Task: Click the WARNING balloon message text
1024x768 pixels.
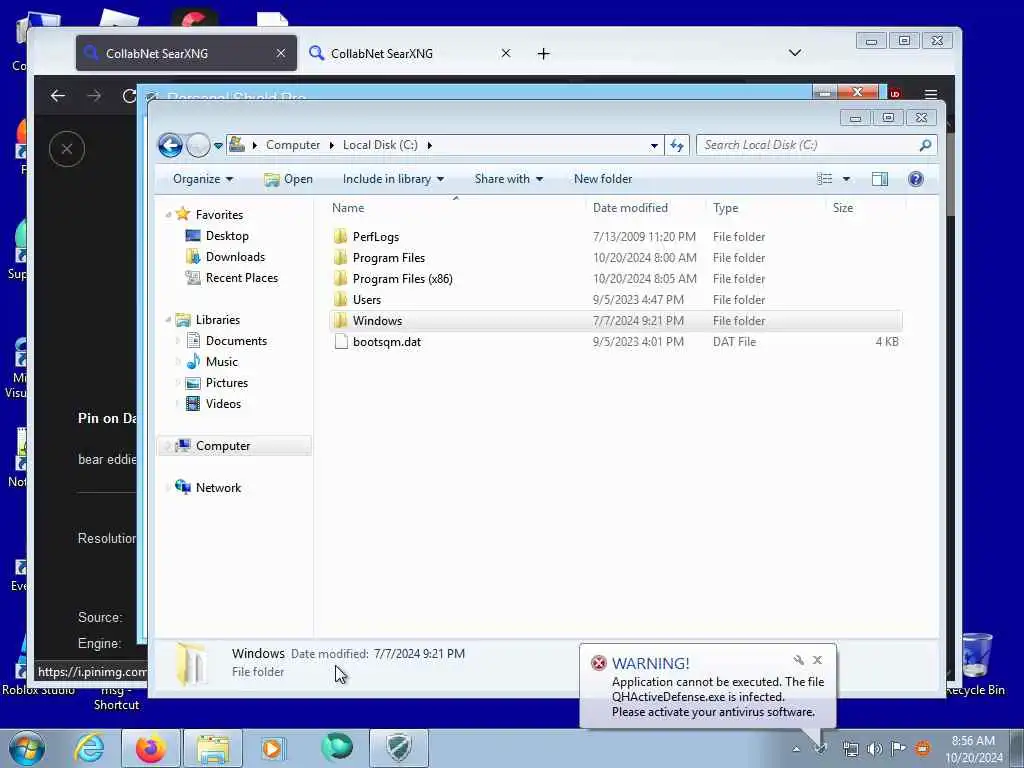Action: (x=718, y=697)
